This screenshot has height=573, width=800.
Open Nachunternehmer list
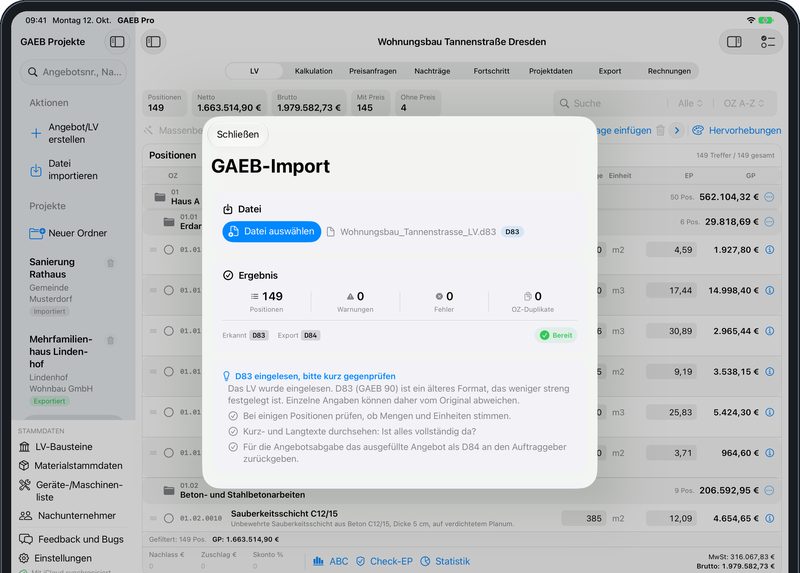(67, 516)
